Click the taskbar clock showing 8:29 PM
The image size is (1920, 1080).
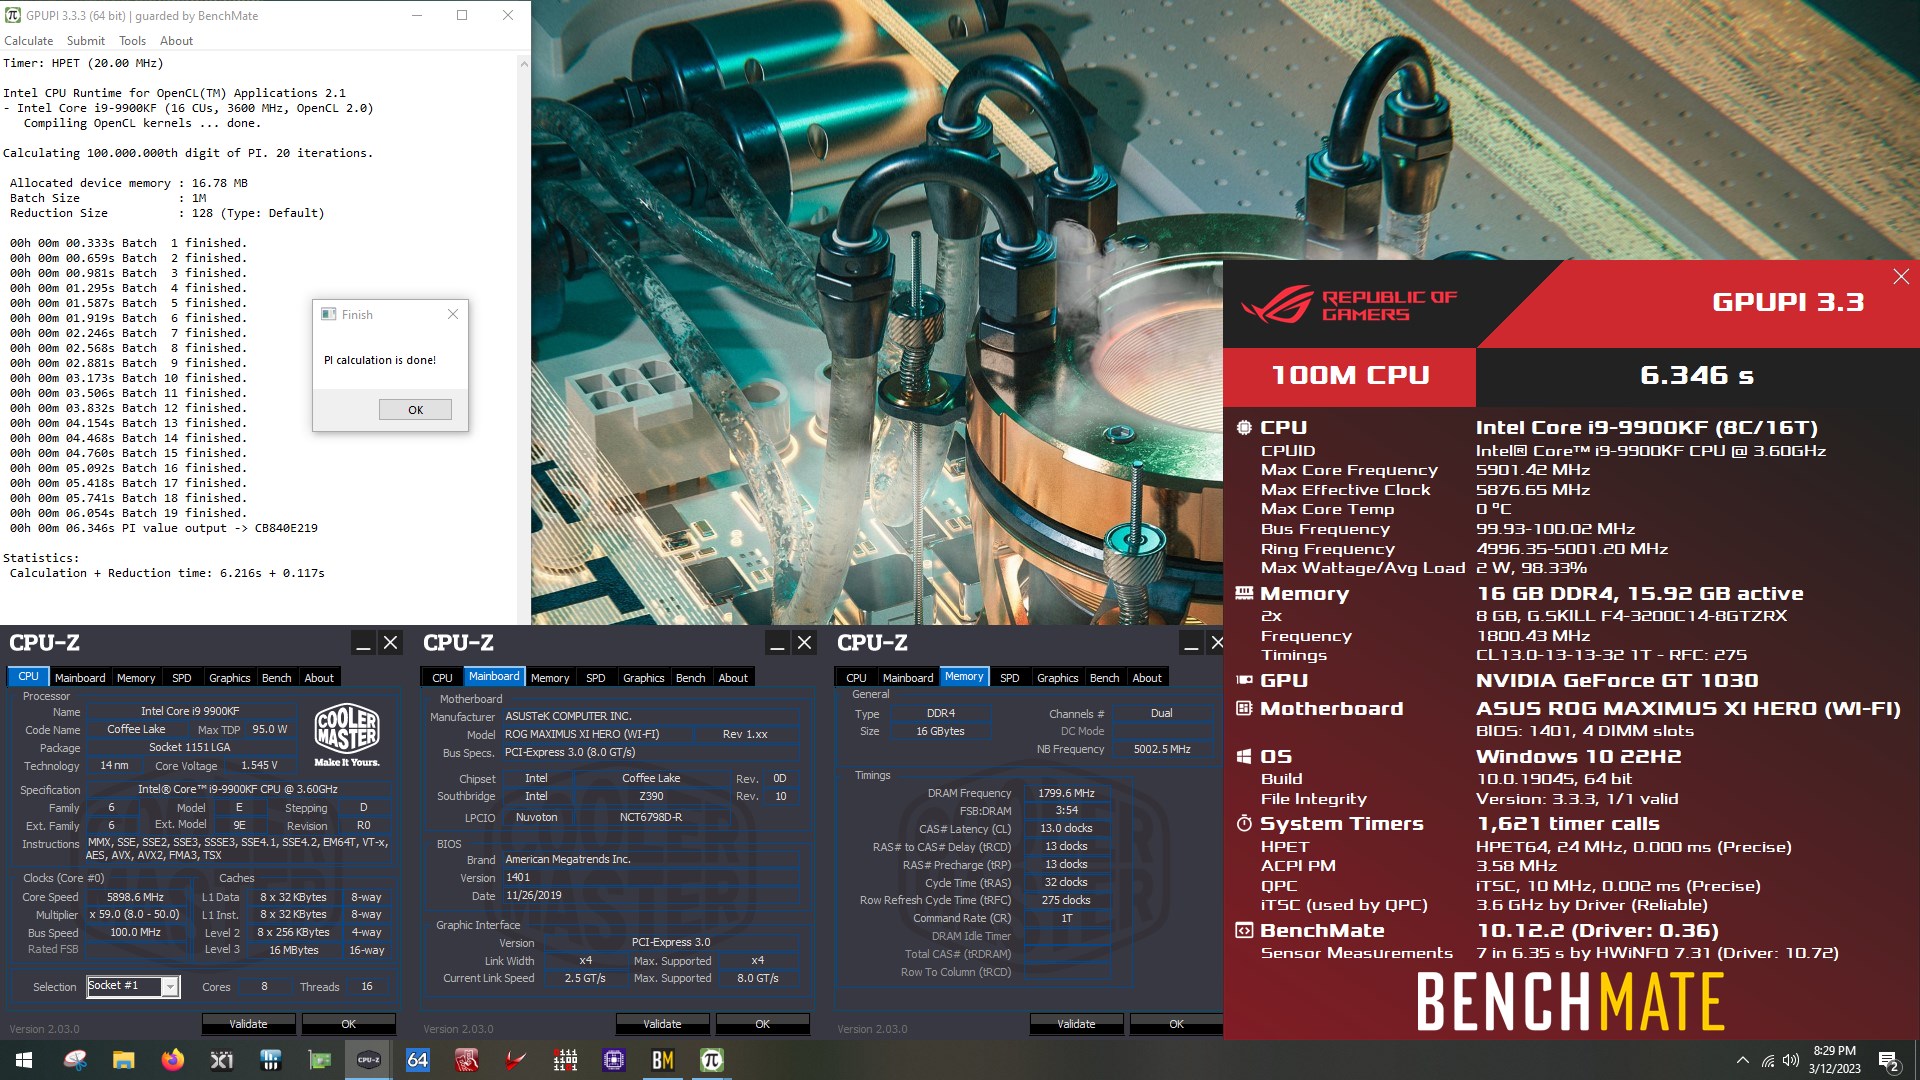1834,1060
